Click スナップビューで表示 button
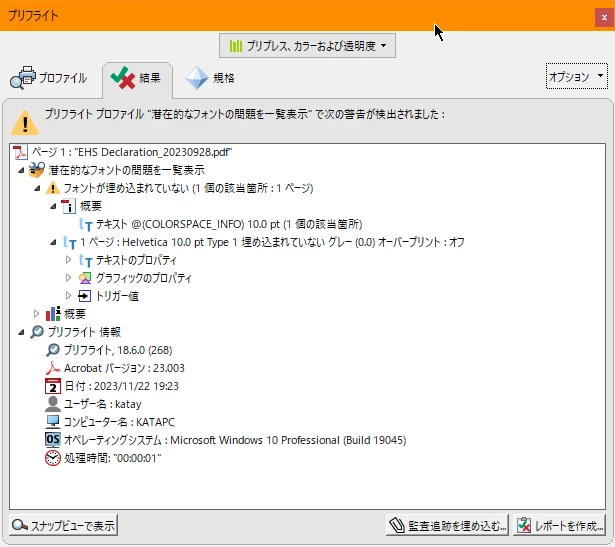Viewport: 615px width, 547px height. click(64, 525)
